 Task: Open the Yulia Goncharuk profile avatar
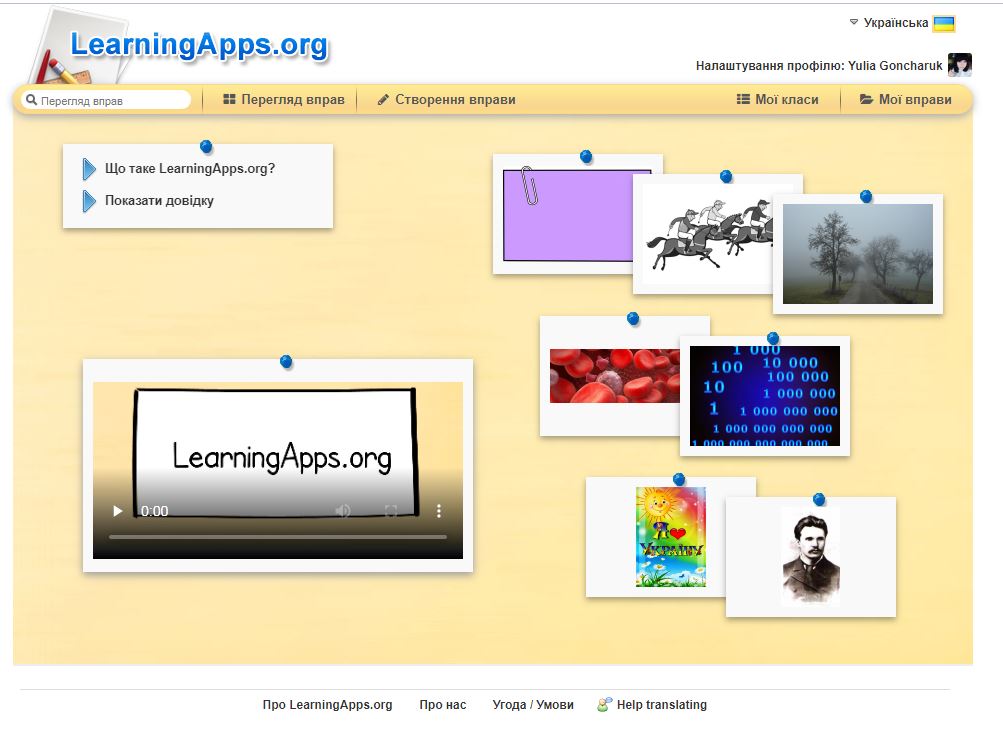960,65
